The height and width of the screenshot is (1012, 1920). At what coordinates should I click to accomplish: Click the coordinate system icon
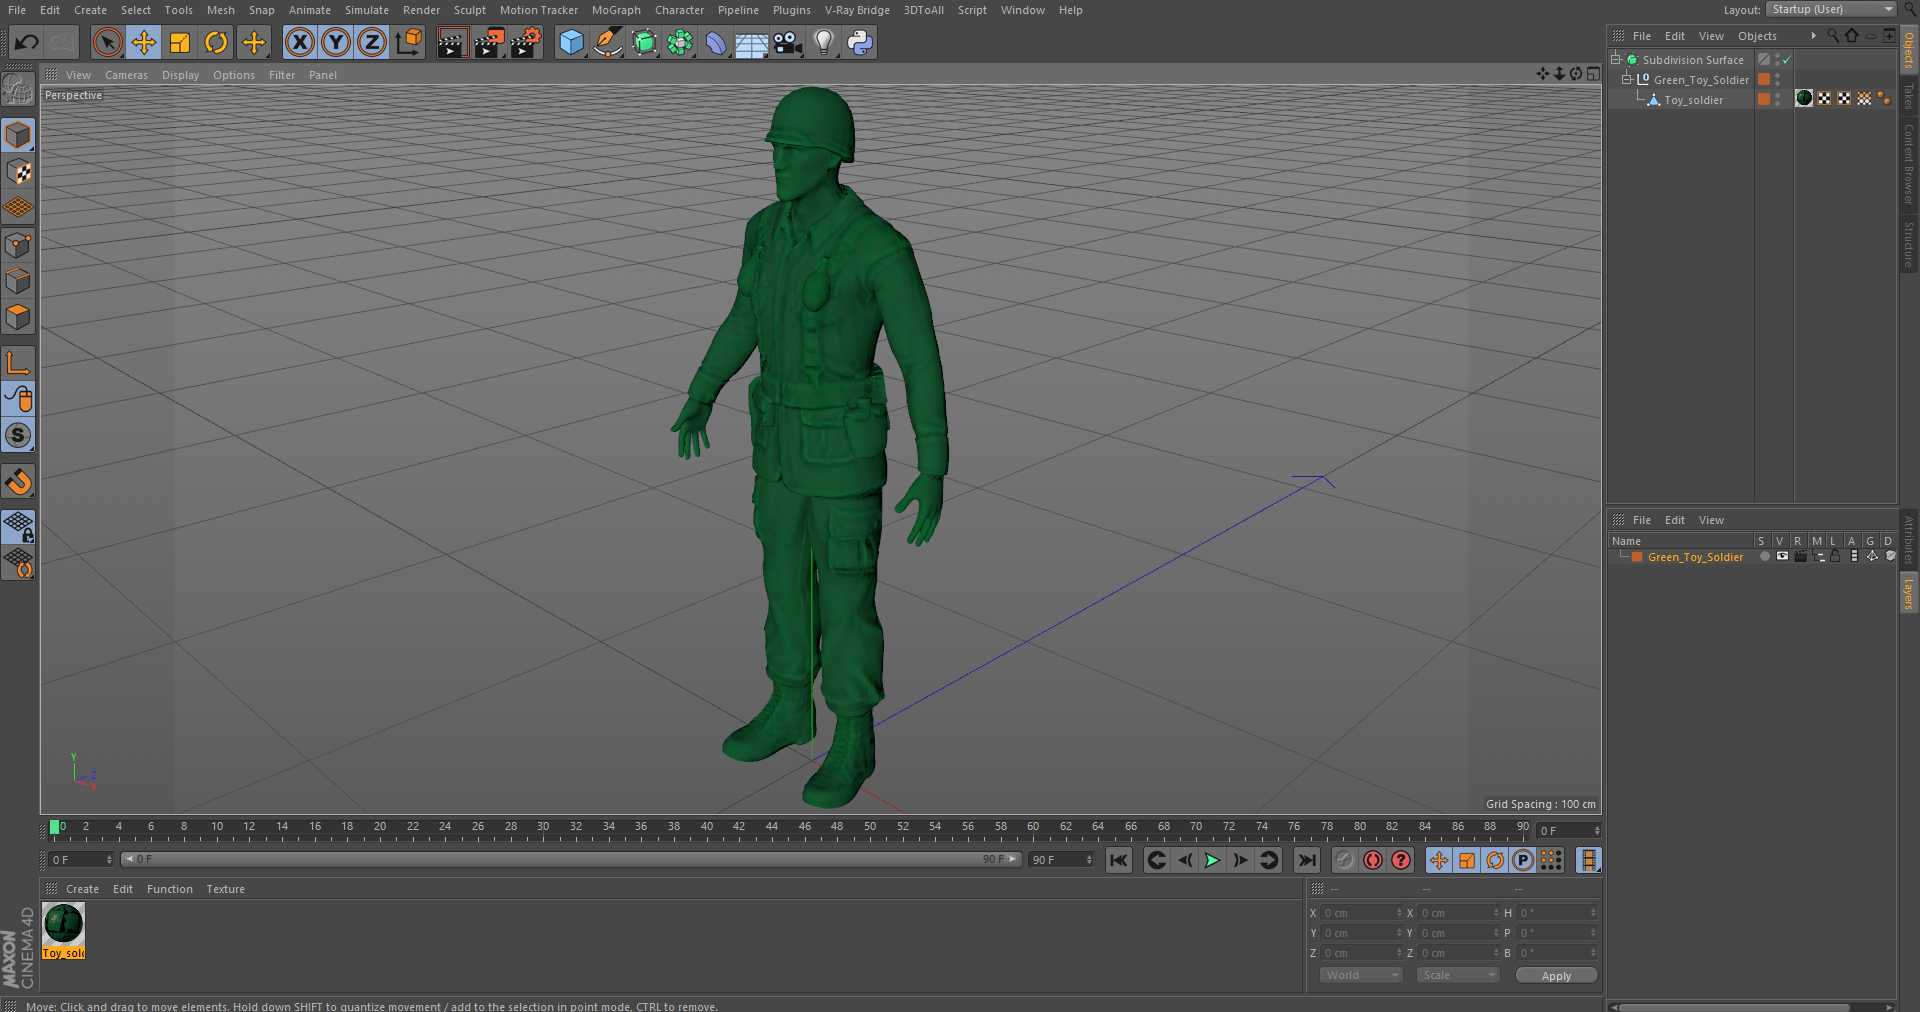pos(409,42)
